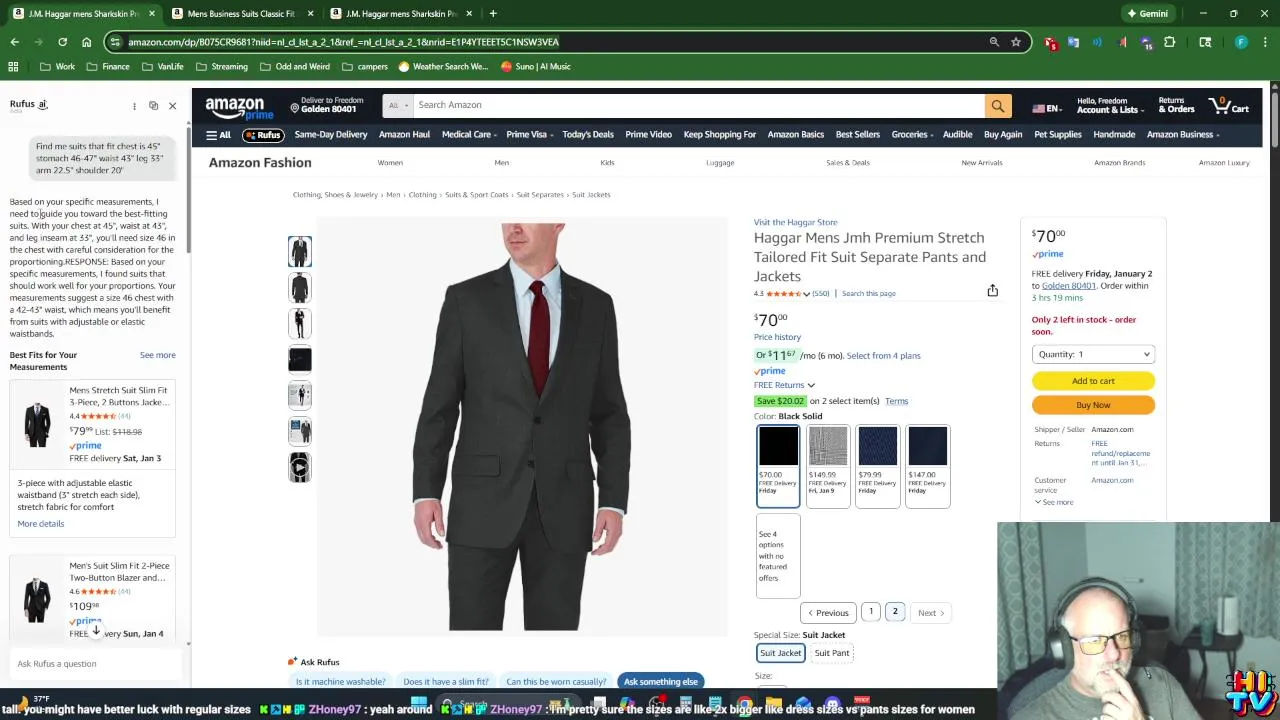This screenshot has width=1280, height=720.
Task: Open Today's Deals in nav bar
Action: click(x=588, y=135)
